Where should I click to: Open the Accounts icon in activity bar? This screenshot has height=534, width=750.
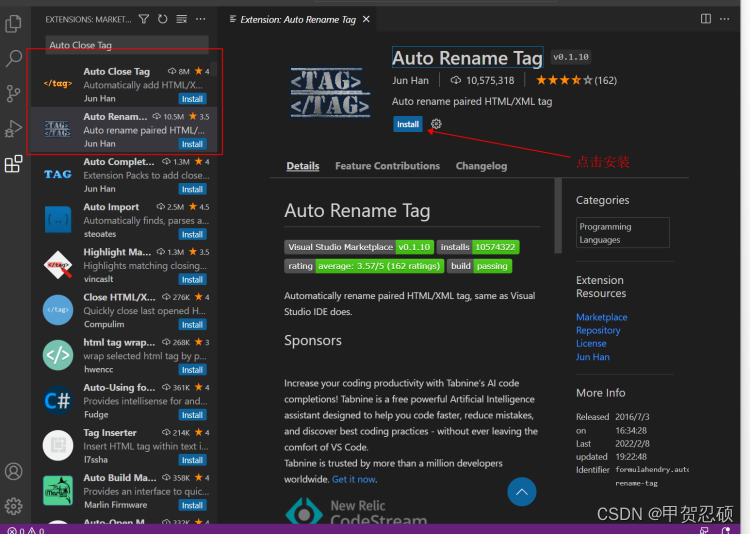(x=13, y=471)
